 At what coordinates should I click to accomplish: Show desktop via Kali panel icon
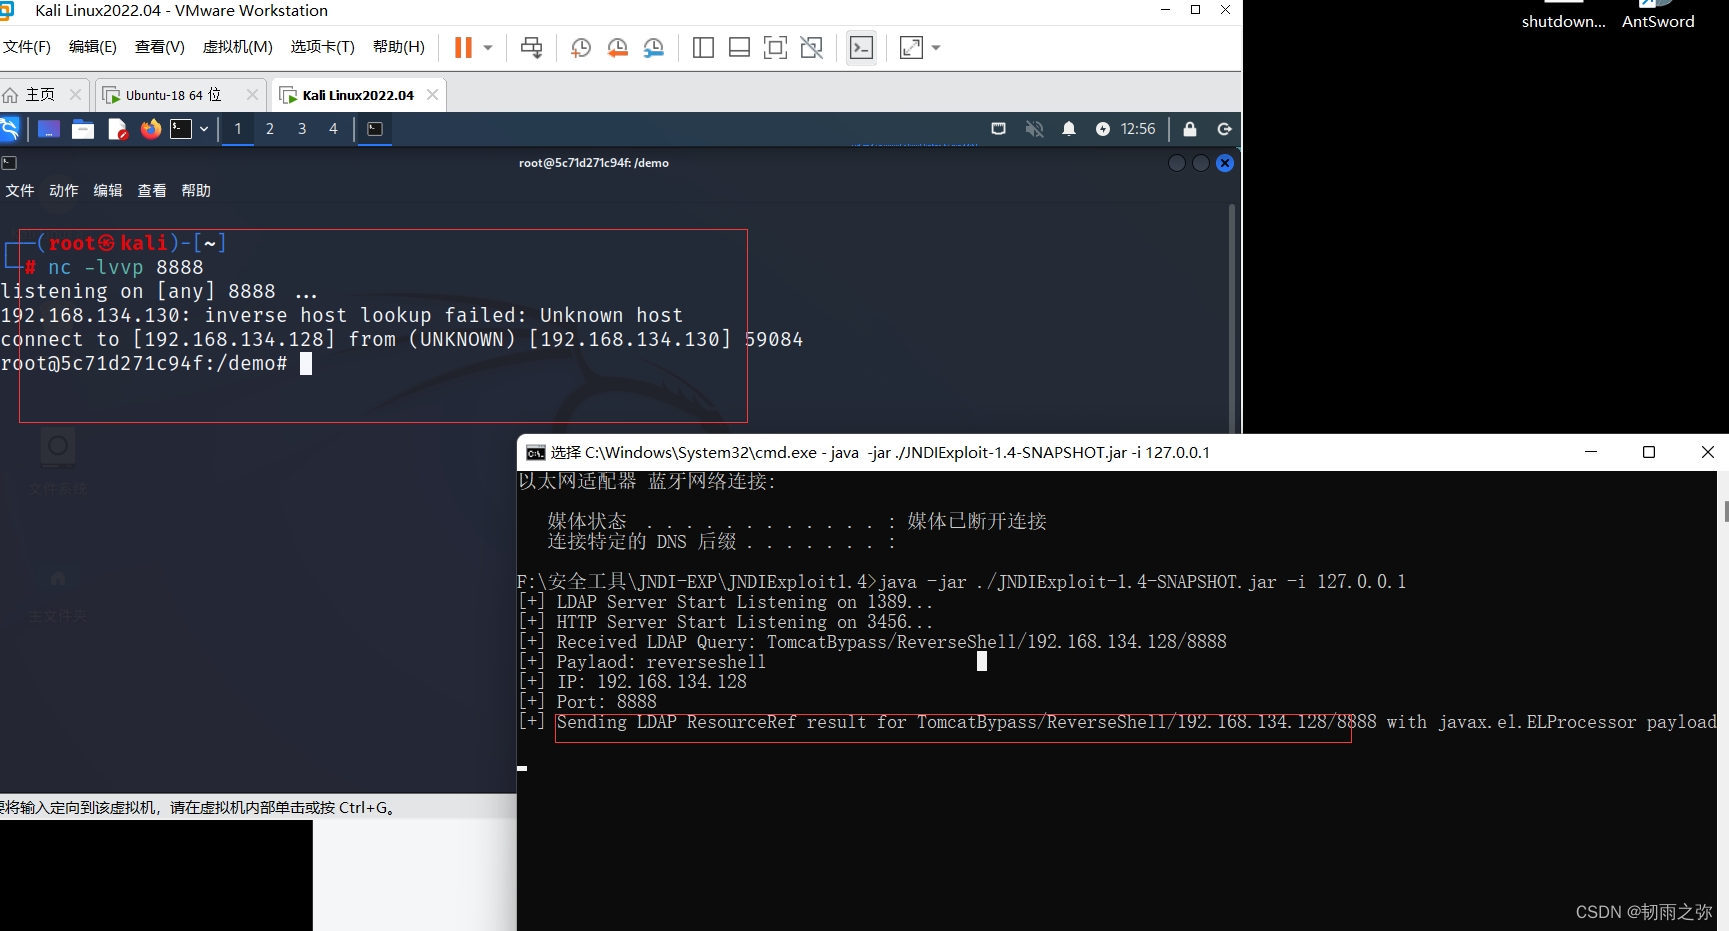pos(49,129)
